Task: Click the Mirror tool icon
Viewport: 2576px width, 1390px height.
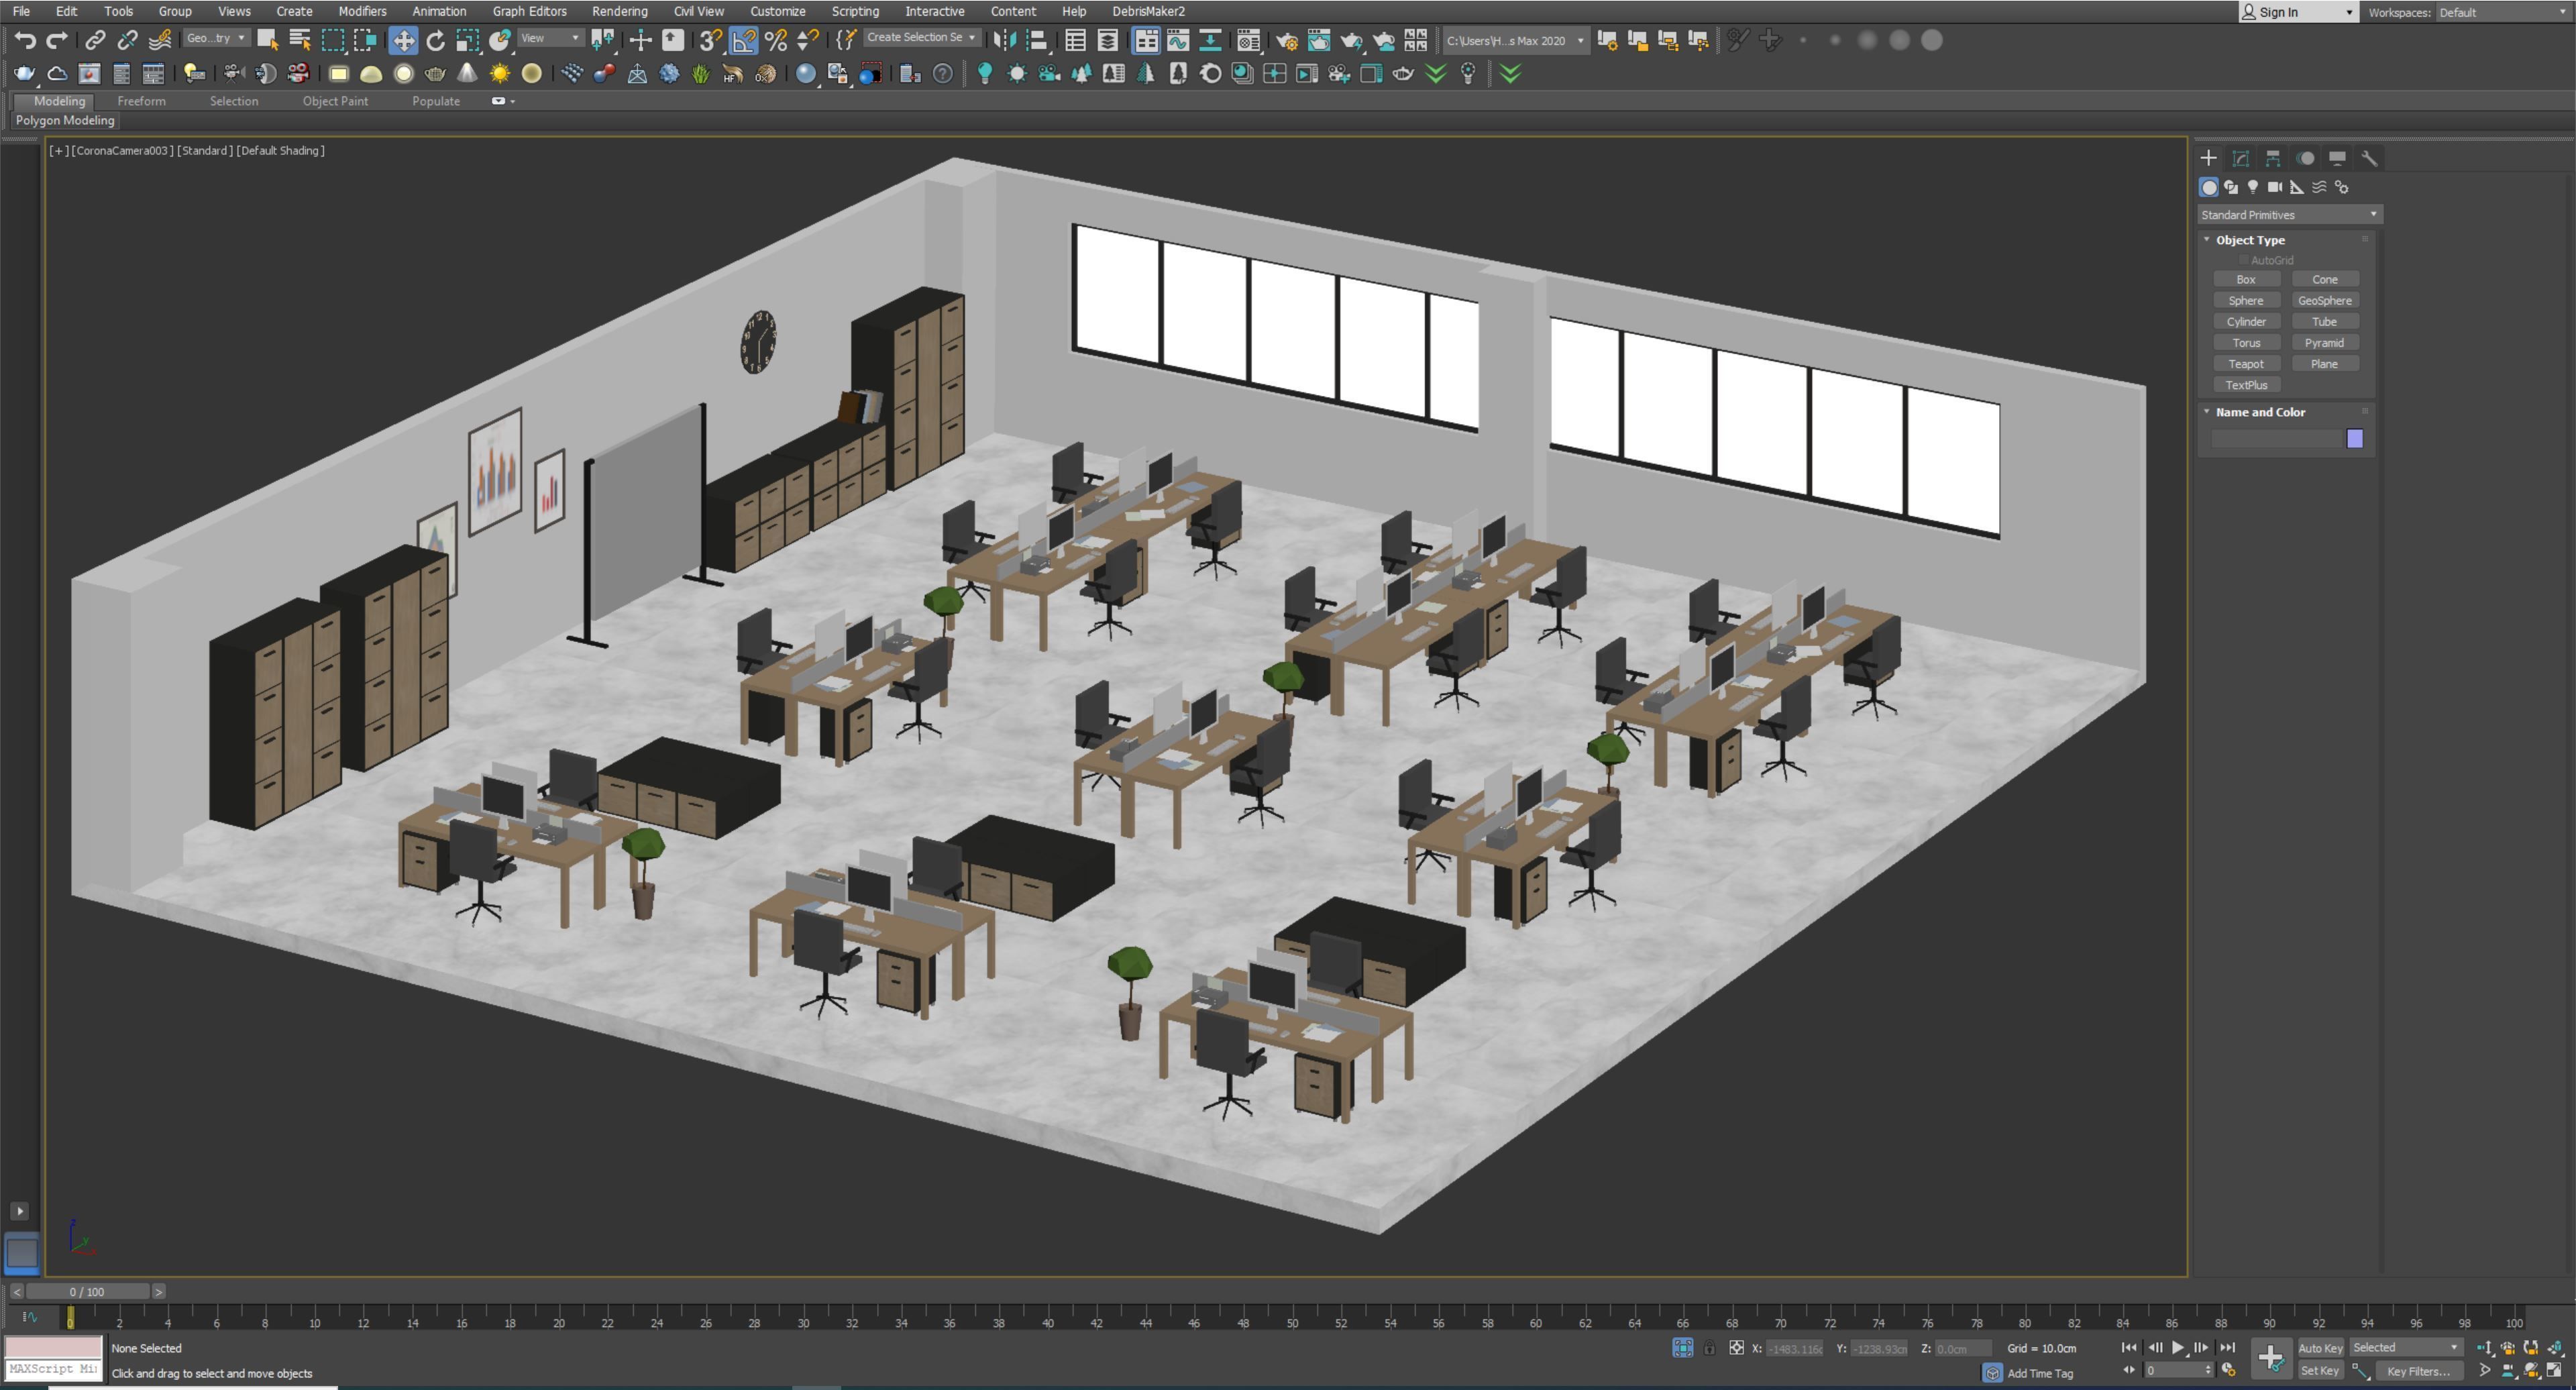Action: click(1004, 40)
